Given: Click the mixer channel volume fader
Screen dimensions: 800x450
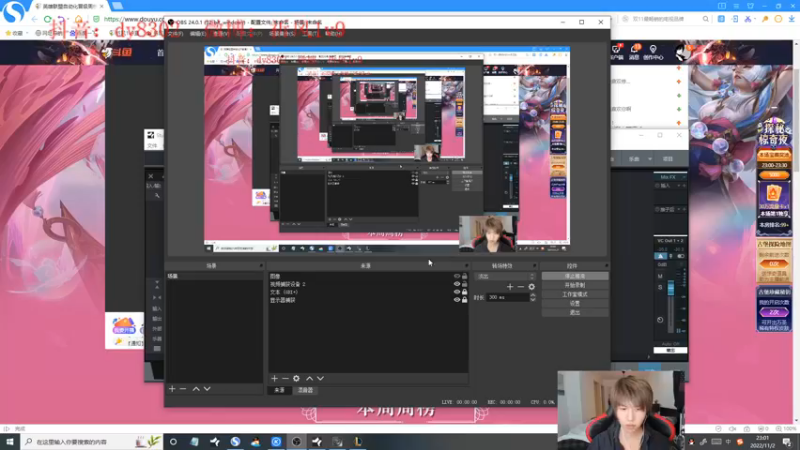Looking at the screenshot, I should point(671,289).
